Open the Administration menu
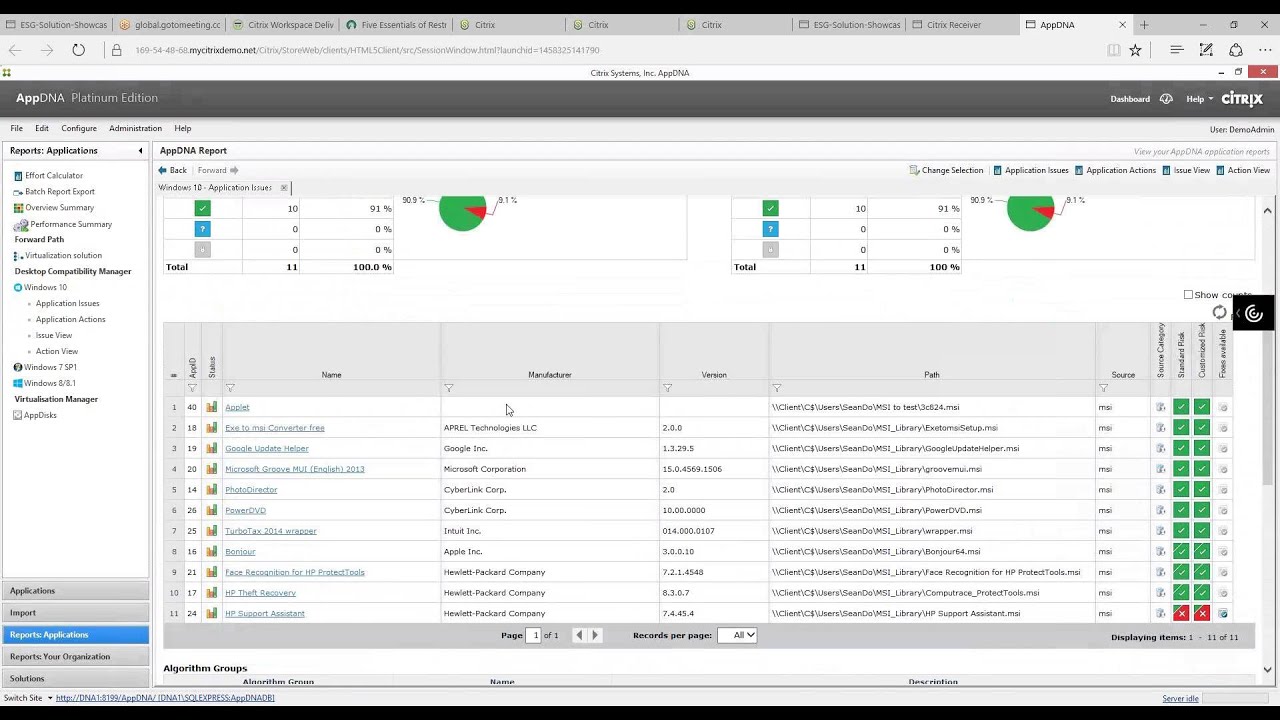 (135, 128)
